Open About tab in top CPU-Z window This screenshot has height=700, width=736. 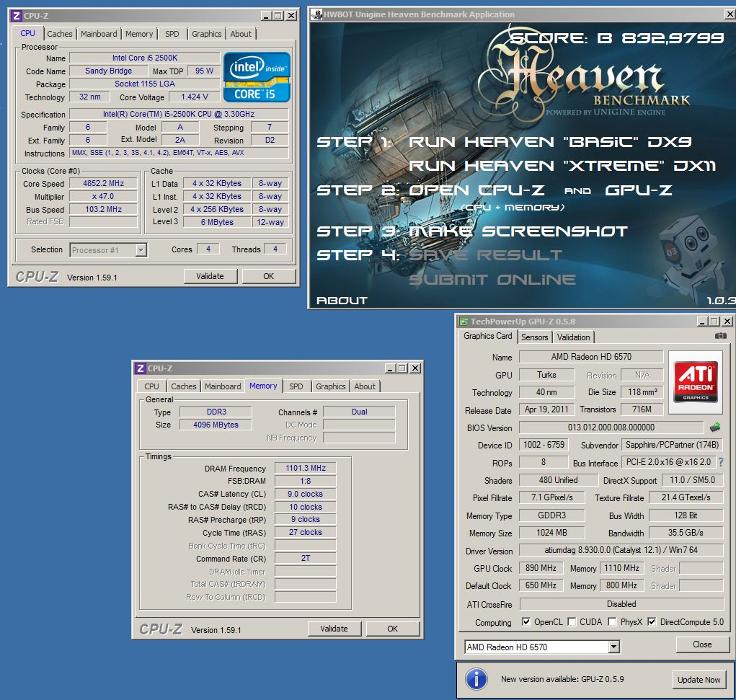[241, 34]
